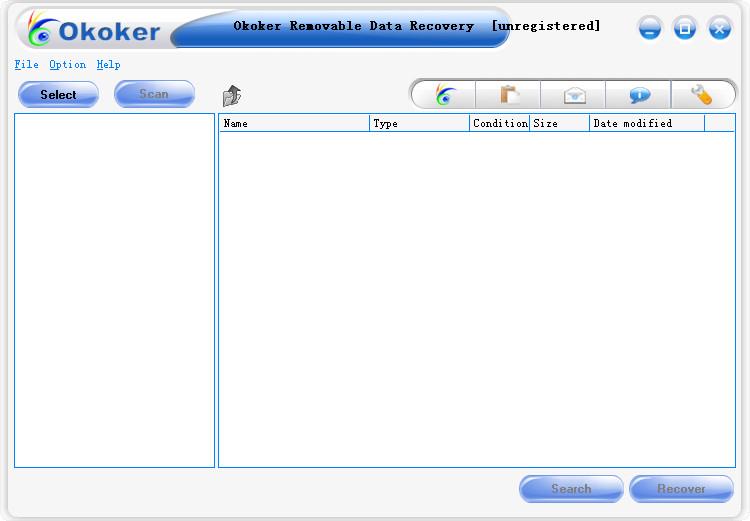The image size is (750, 521).
Task: Click the envelope email toolbar icon
Action: click(x=573, y=94)
